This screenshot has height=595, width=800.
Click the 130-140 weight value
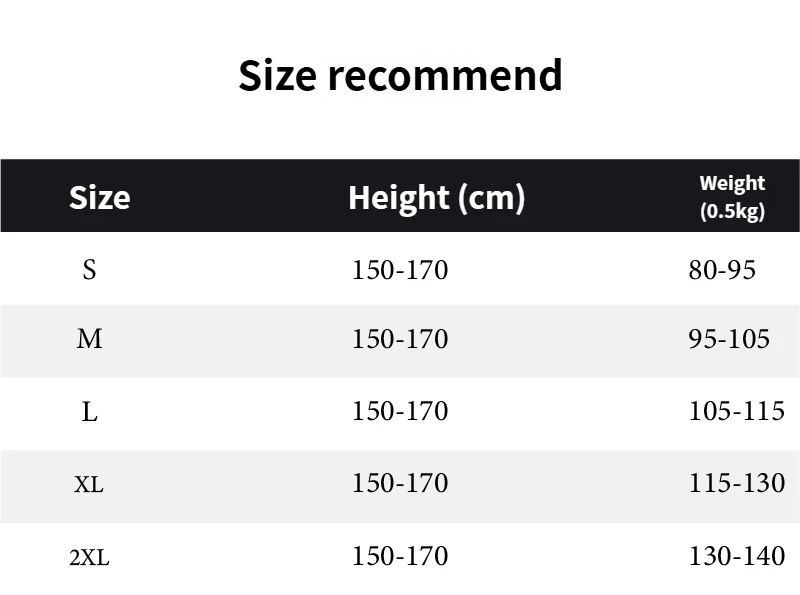click(737, 556)
